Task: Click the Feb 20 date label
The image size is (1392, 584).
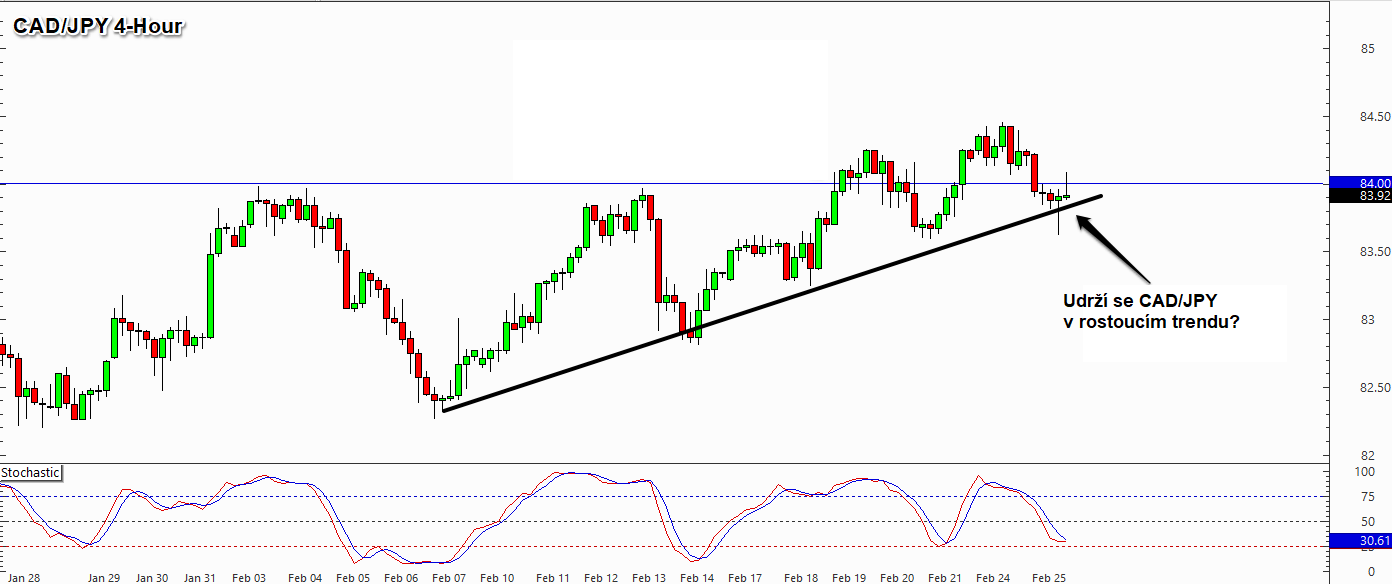Action: [x=897, y=578]
